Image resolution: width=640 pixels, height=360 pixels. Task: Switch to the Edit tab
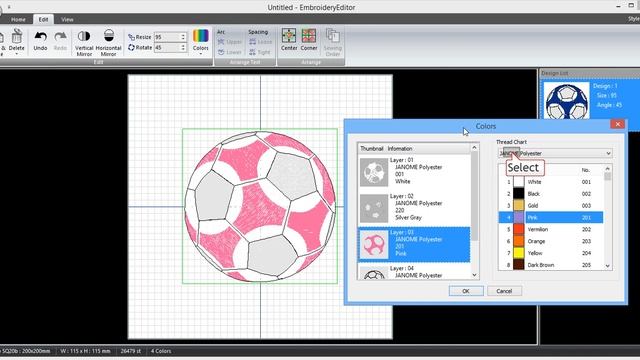tap(43, 19)
